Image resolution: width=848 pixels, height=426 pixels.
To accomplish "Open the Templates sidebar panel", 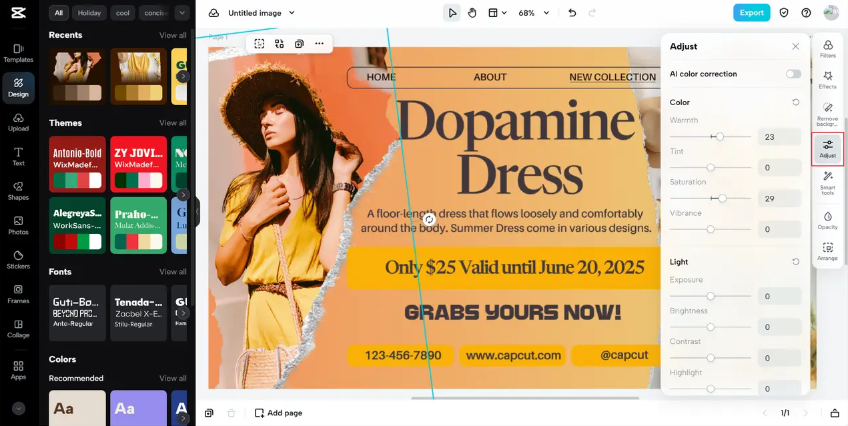I will 18,53.
